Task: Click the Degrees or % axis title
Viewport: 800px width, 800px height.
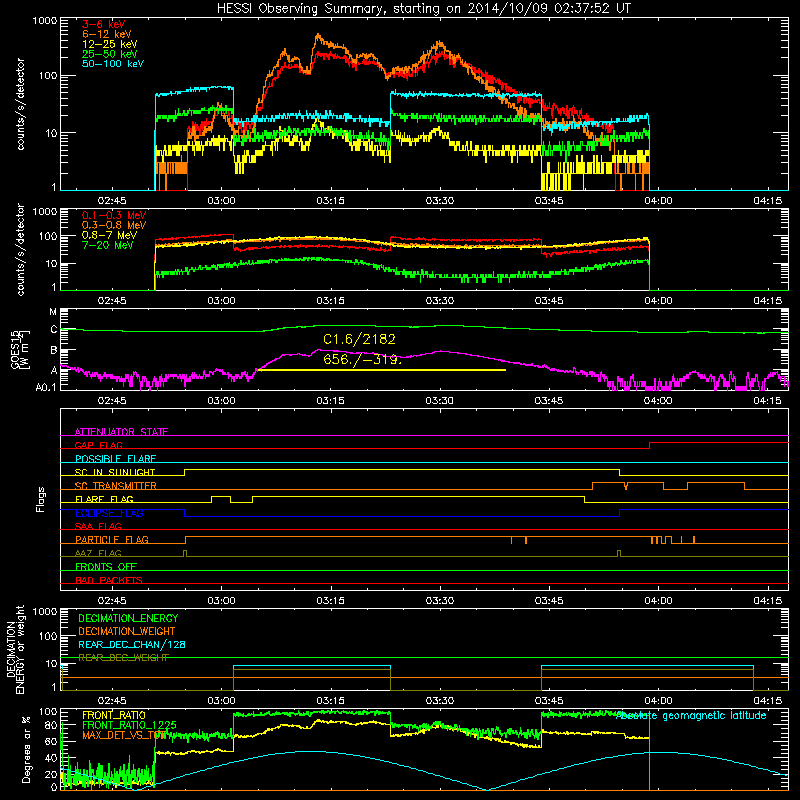Action: [x=26, y=749]
